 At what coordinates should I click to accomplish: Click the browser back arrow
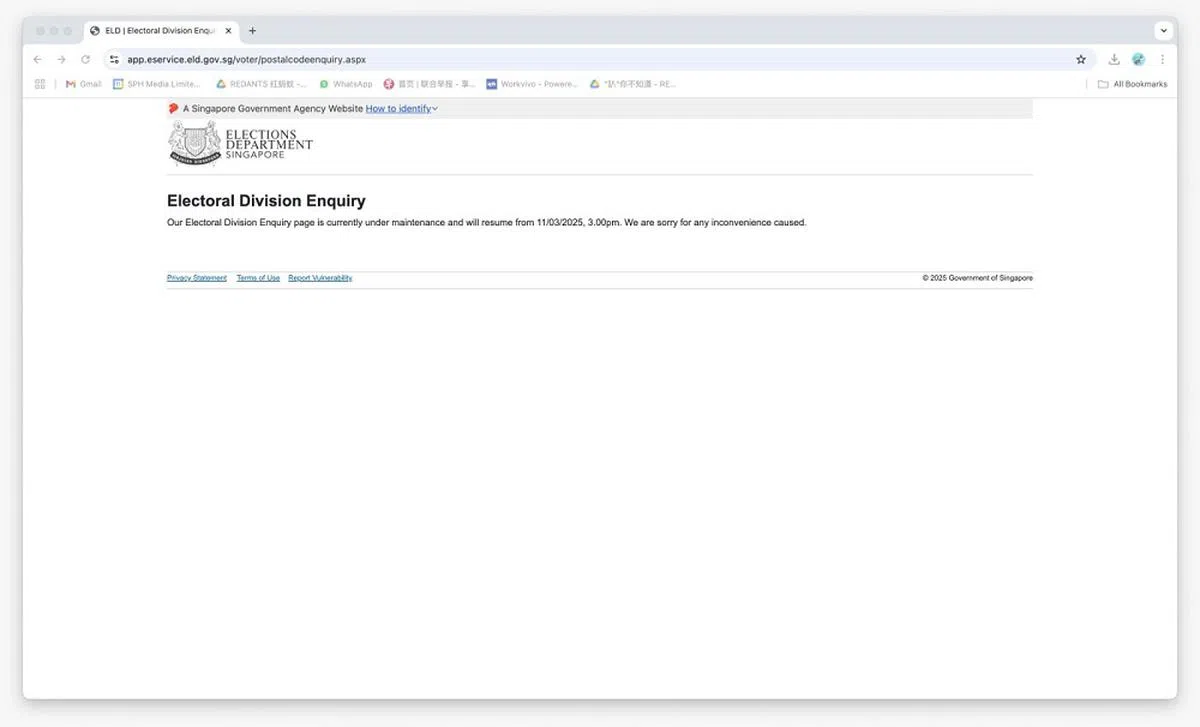pos(38,60)
